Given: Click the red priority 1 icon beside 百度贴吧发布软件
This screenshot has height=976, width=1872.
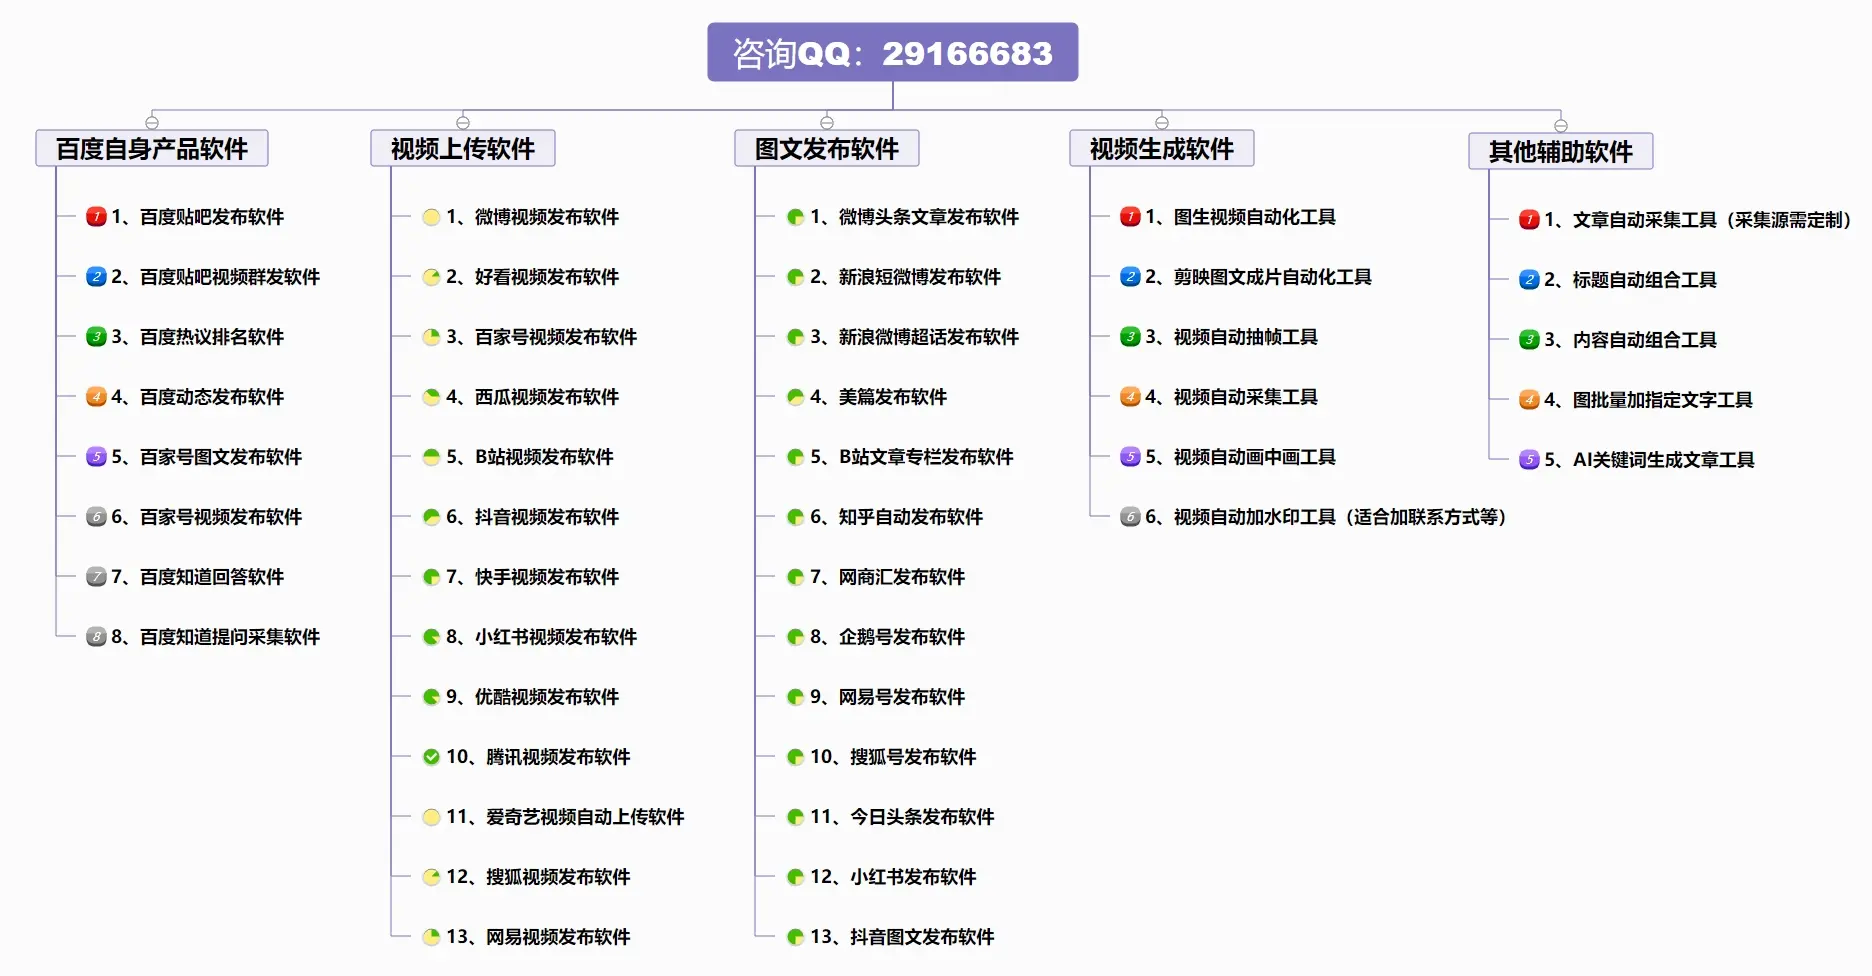Looking at the screenshot, I should point(96,217).
